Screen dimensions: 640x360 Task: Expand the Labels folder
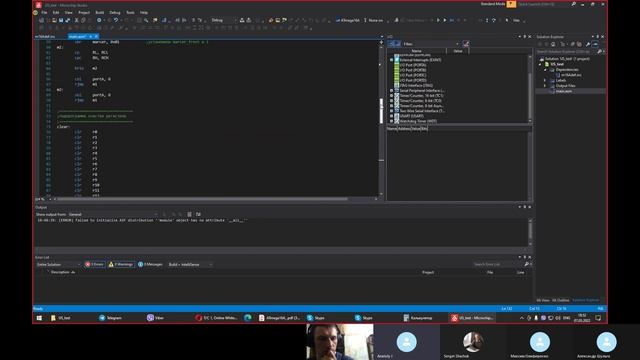click(x=545, y=80)
